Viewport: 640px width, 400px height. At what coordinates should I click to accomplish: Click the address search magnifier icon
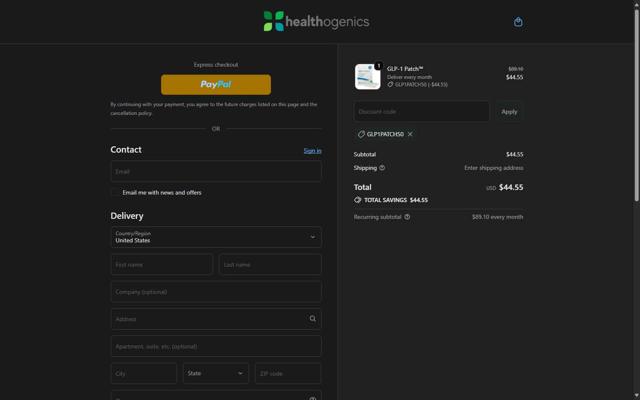point(313,319)
